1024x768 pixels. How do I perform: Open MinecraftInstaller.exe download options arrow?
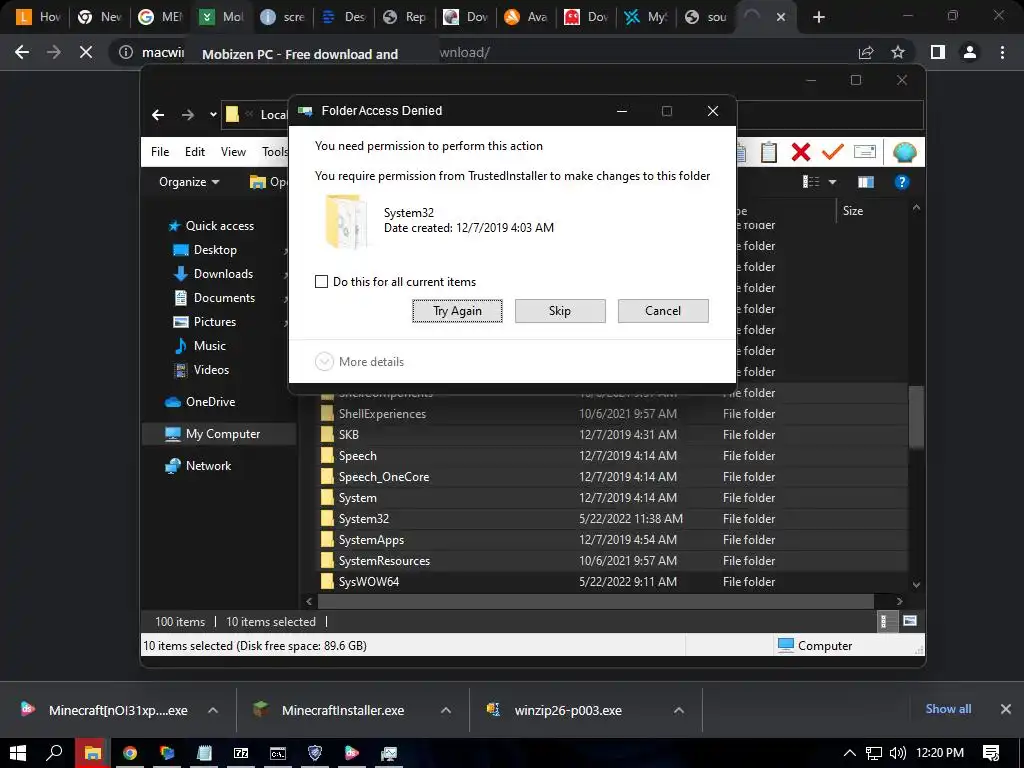coord(446,710)
